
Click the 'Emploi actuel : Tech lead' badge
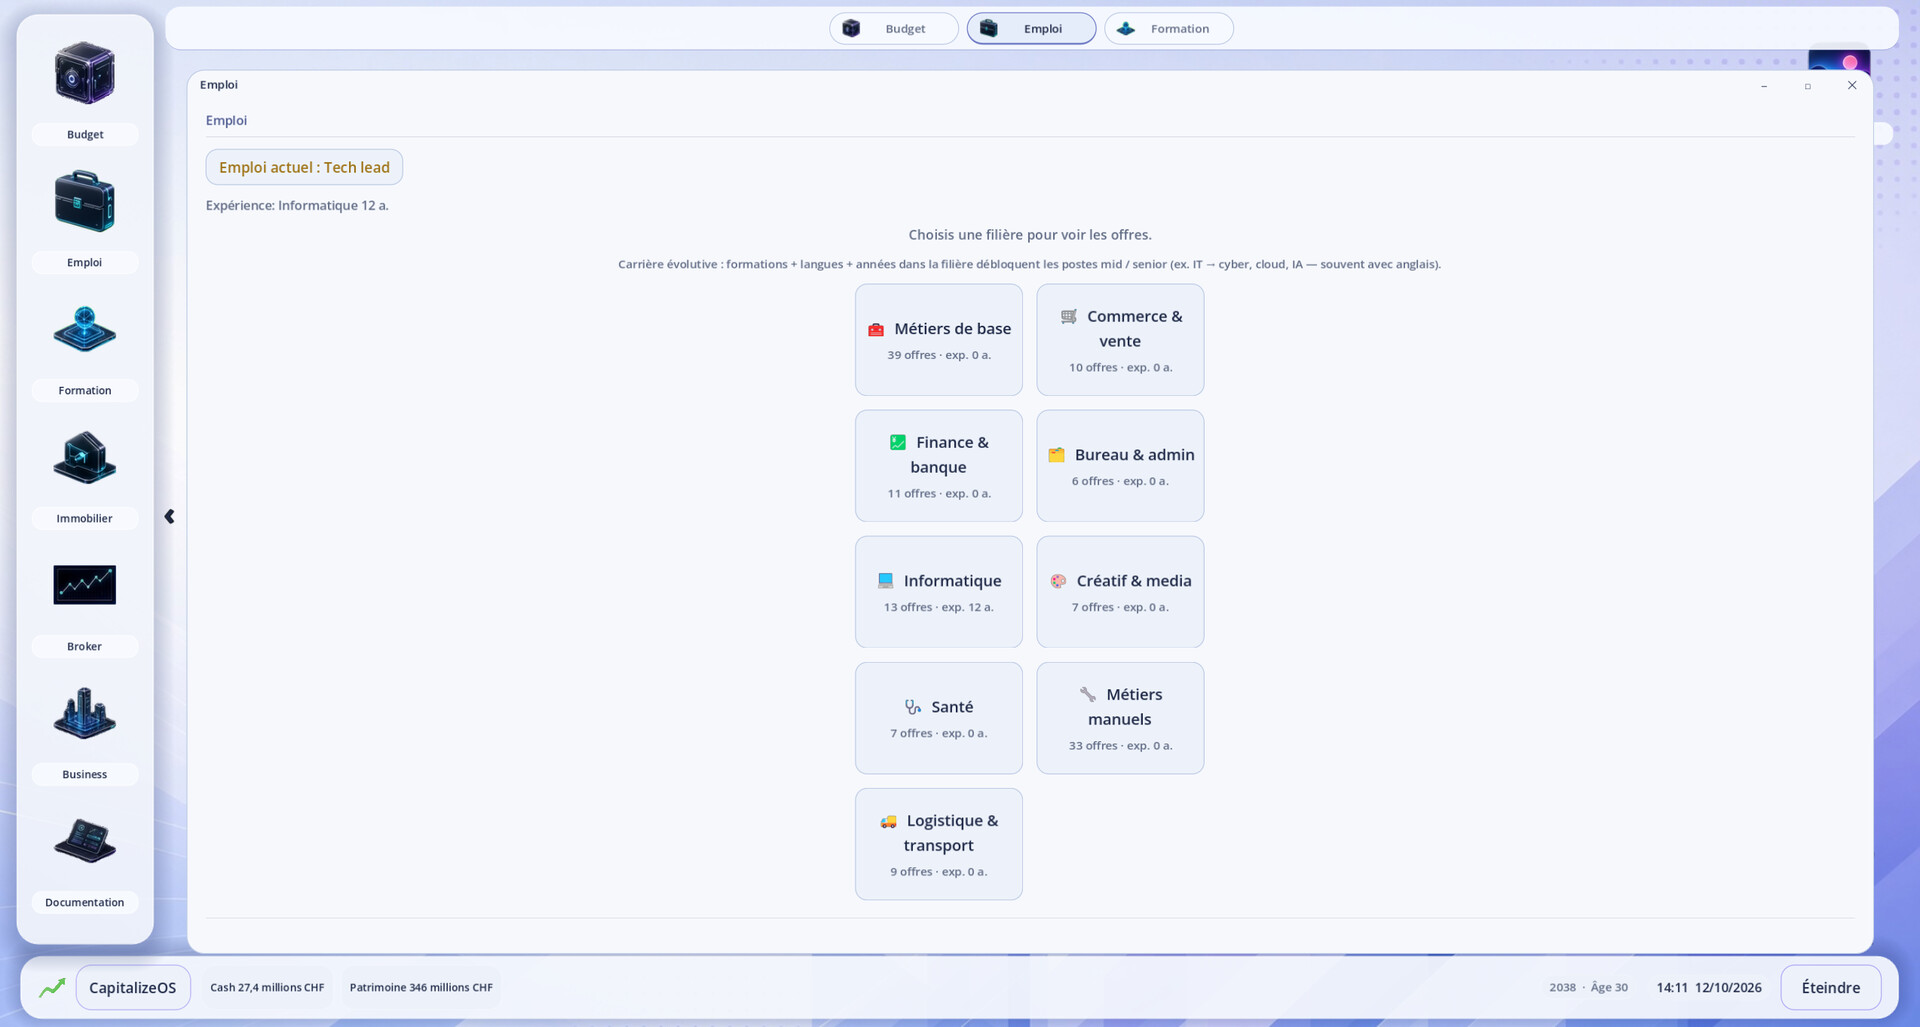[304, 167]
